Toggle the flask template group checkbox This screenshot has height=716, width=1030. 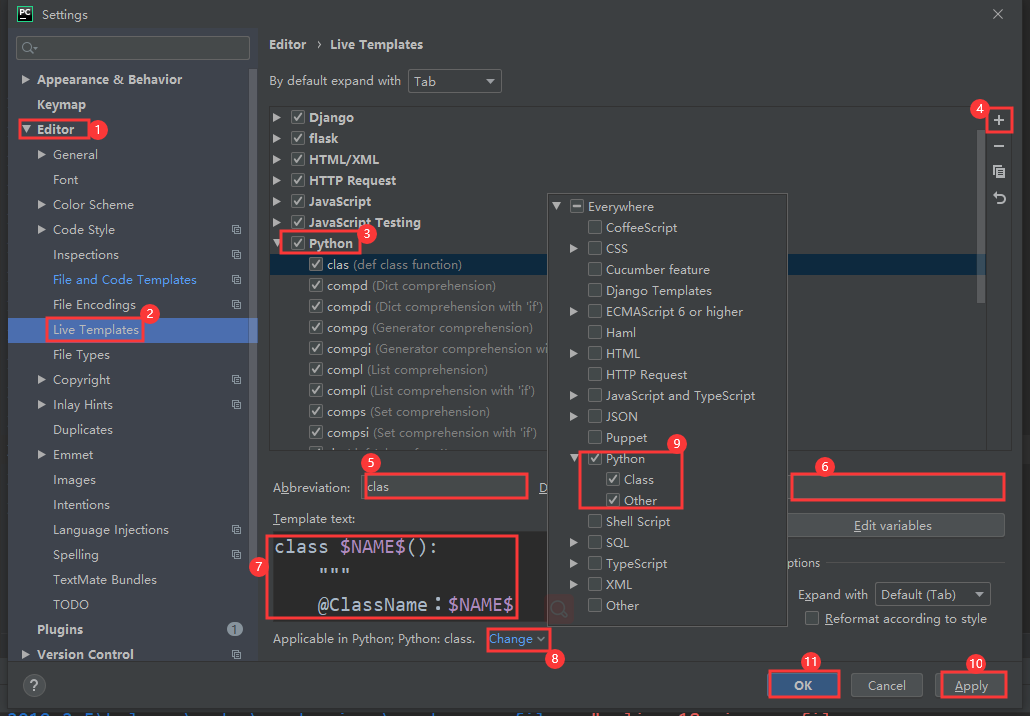(298, 138)
